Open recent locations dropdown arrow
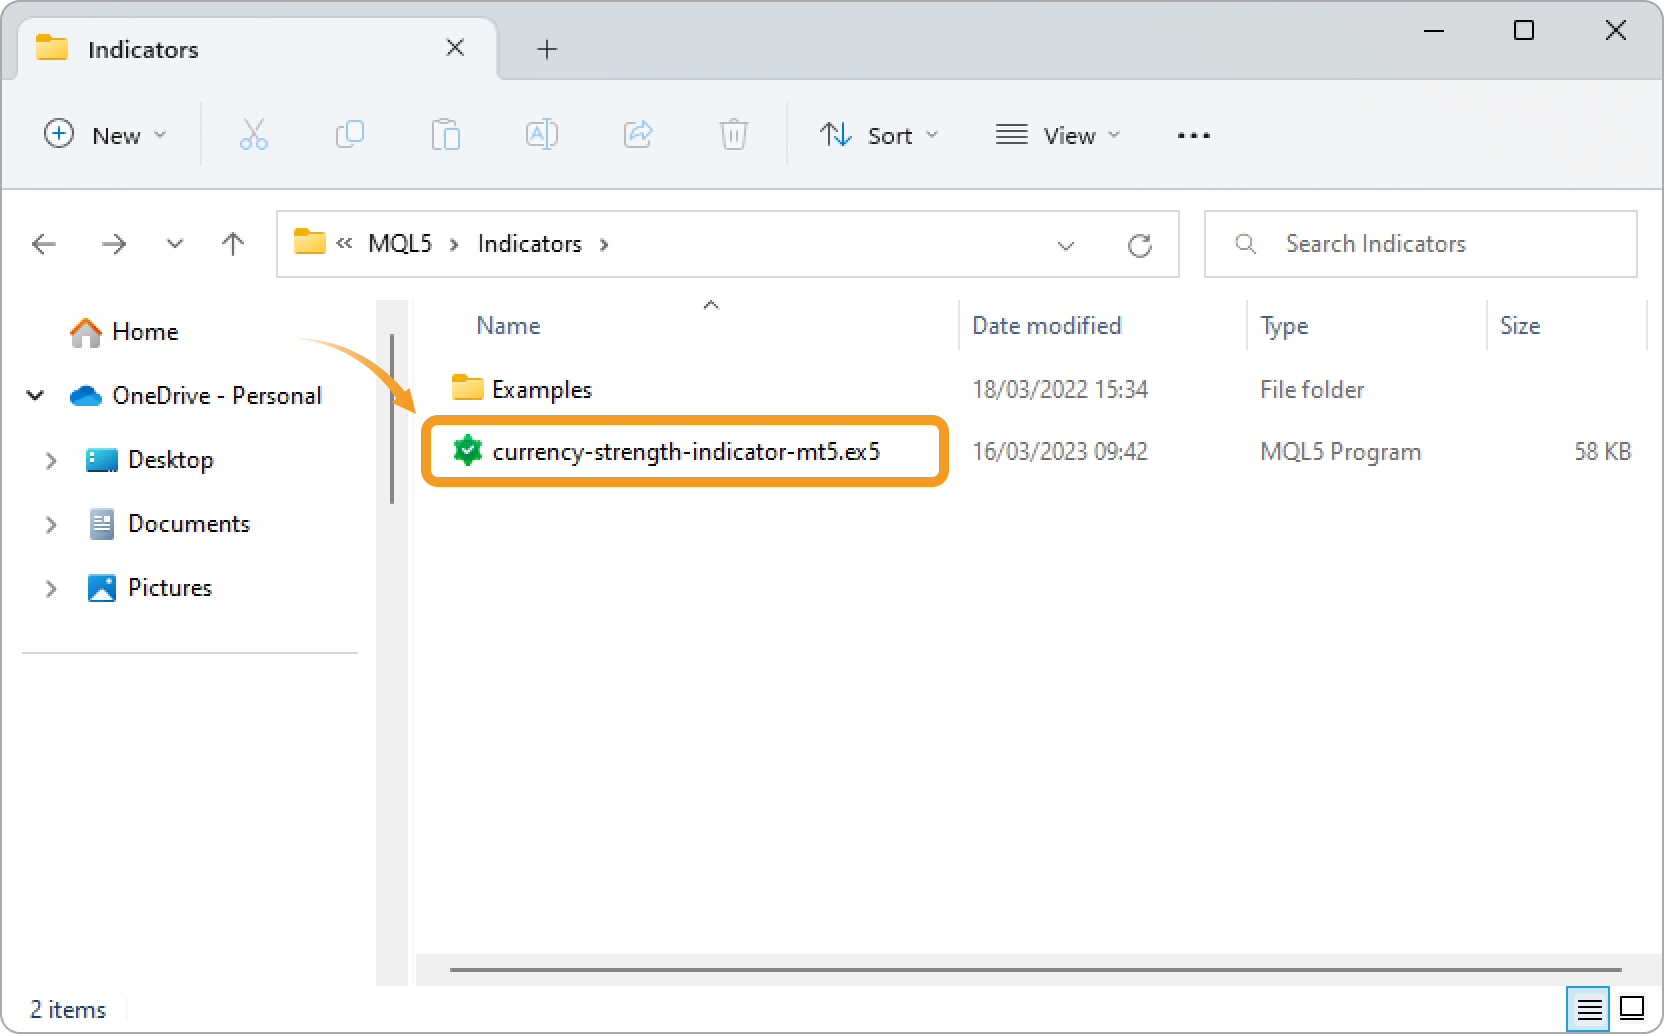Image resolution: width=1664 pixels, height=1034 pixels. click(x=175, y=244)
